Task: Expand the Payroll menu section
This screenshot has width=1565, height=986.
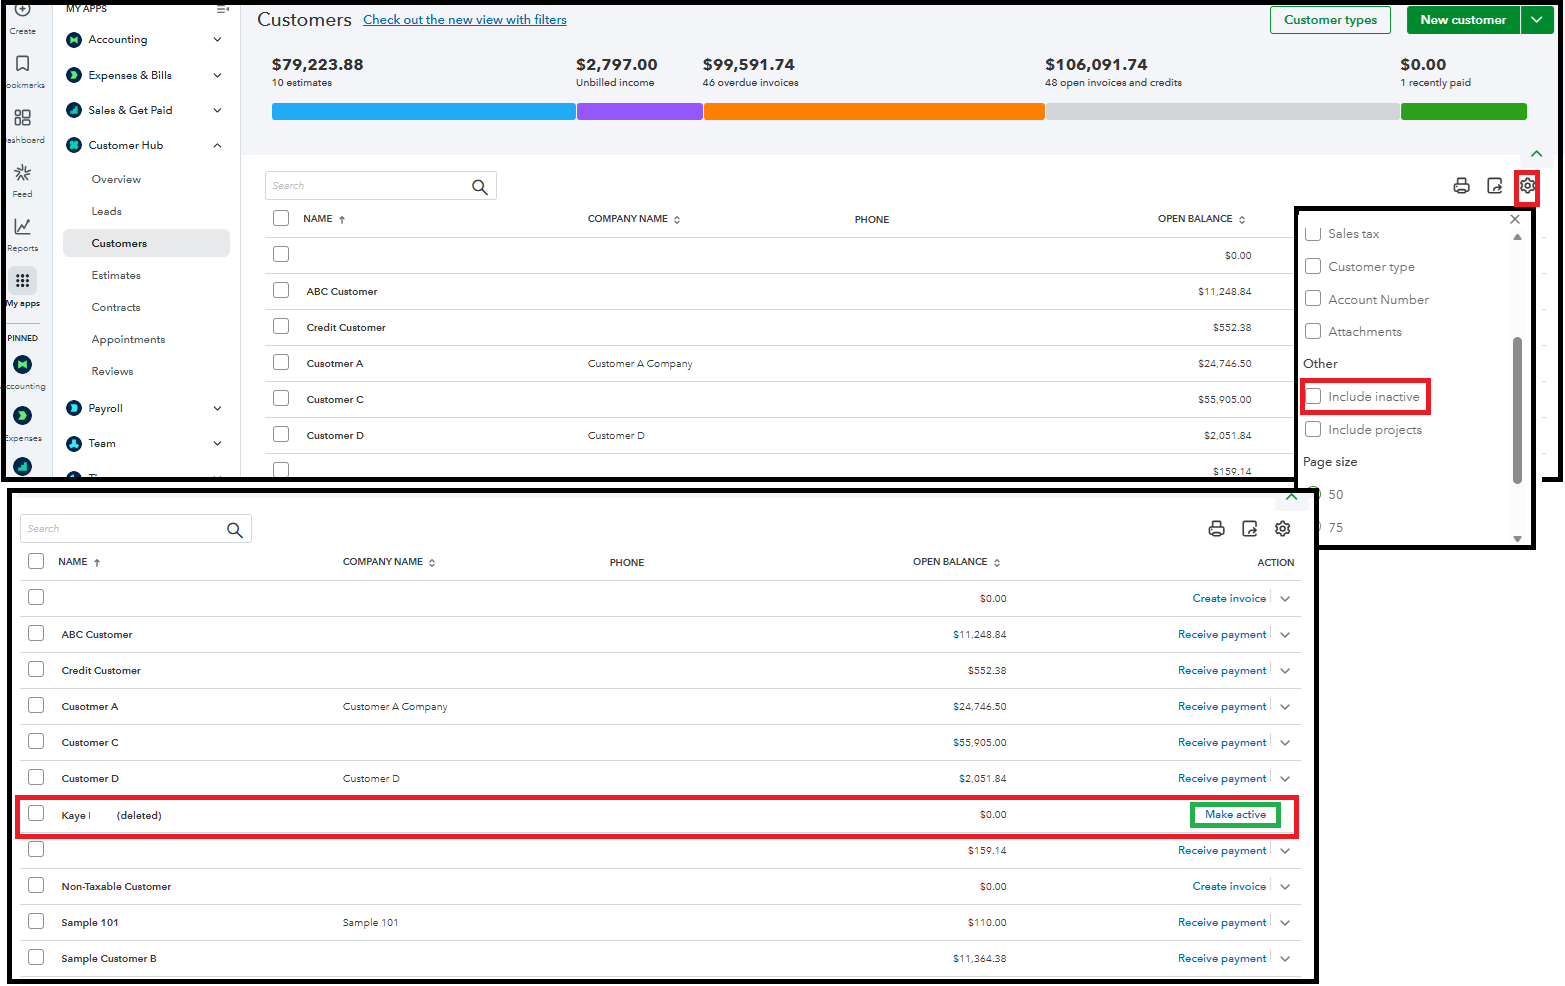Action: (217, 408)
